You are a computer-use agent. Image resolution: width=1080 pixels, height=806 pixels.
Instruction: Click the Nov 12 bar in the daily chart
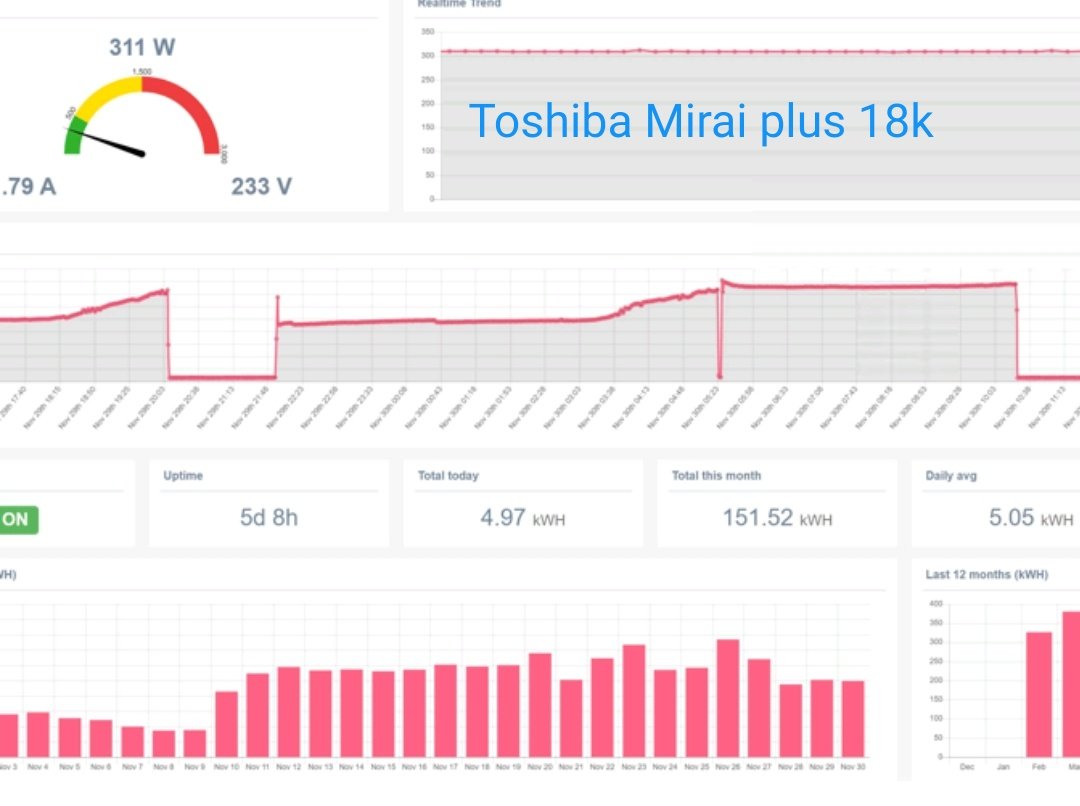pos(289,712)
